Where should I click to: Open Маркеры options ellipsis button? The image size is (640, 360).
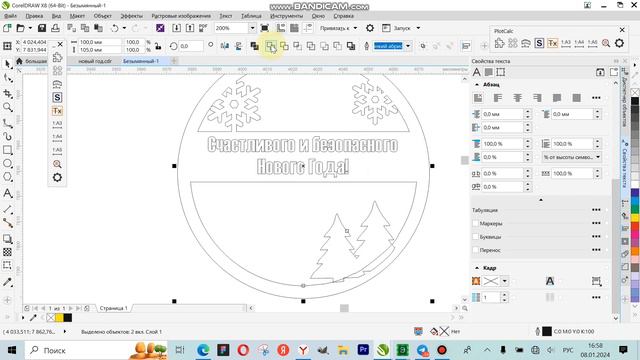(596, 223)
